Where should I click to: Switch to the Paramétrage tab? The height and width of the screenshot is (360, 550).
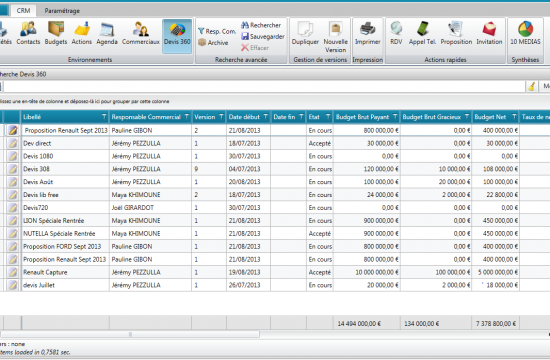tap(62, 11)
